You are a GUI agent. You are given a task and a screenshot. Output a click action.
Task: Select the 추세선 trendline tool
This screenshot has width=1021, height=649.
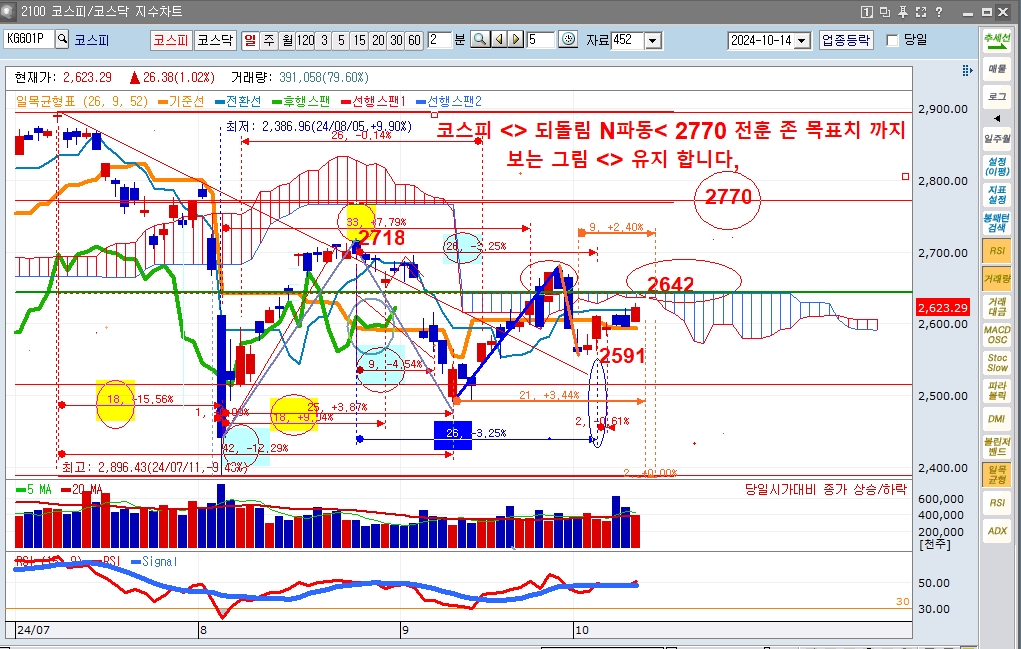[997, 40]
